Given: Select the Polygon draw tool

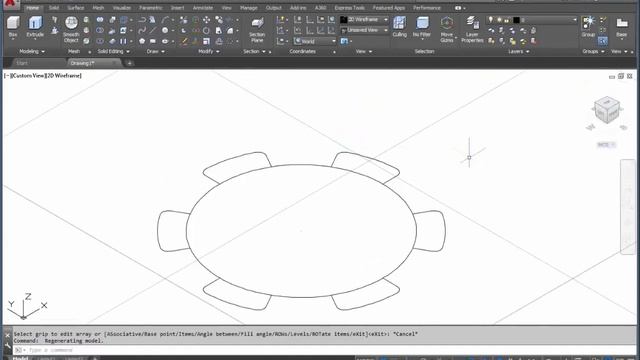Looking at the screenshot, I should [142, 41].
